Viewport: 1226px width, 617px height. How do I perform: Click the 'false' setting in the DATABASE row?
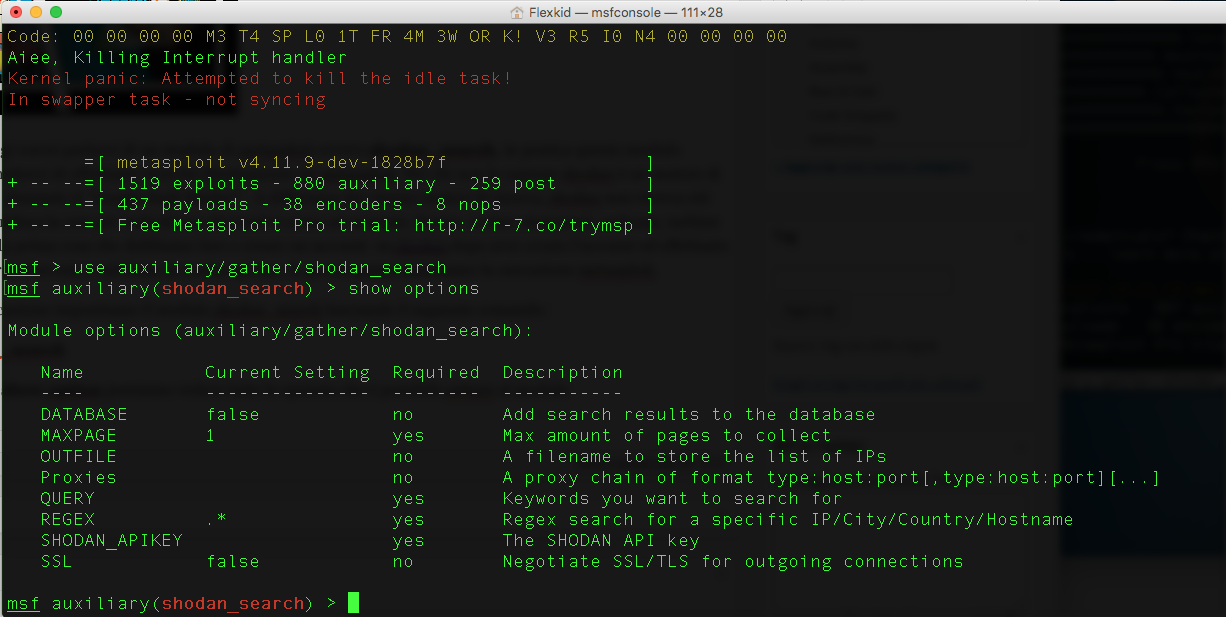coord(232,414)
